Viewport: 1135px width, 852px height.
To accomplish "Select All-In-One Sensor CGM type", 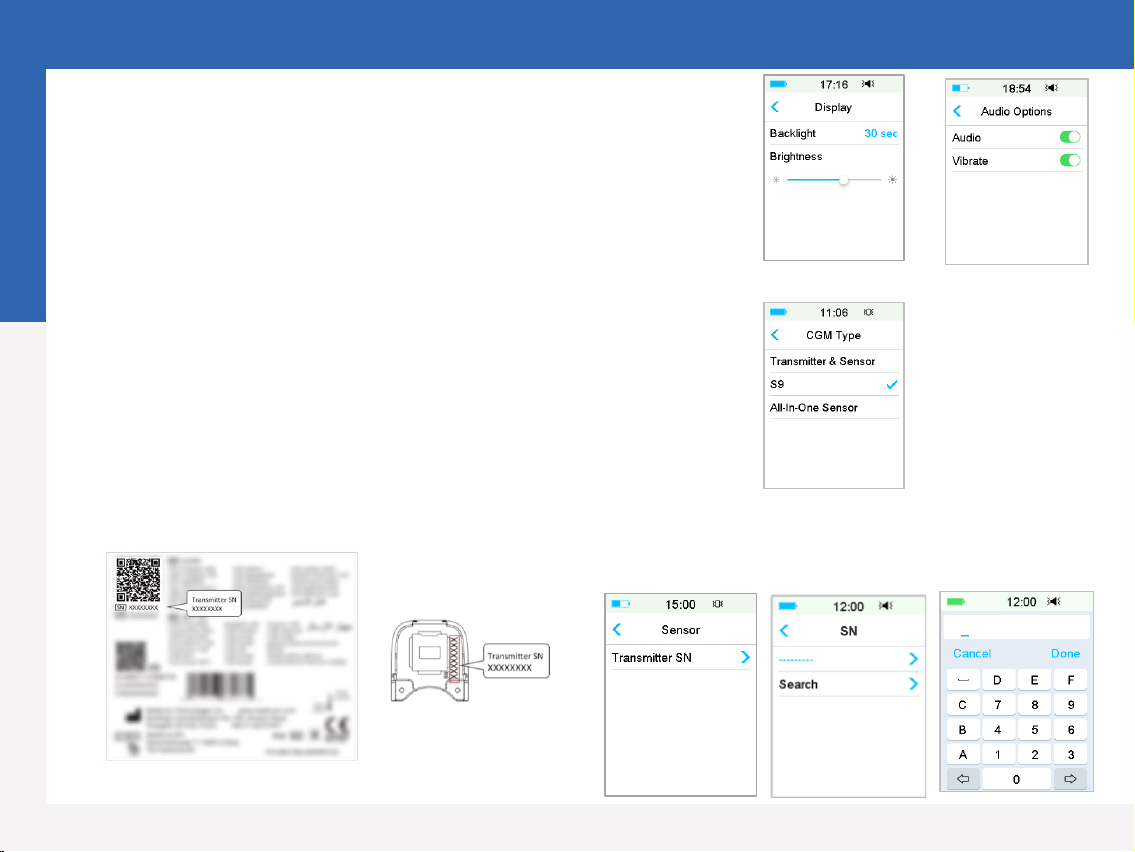I will 834,408.
